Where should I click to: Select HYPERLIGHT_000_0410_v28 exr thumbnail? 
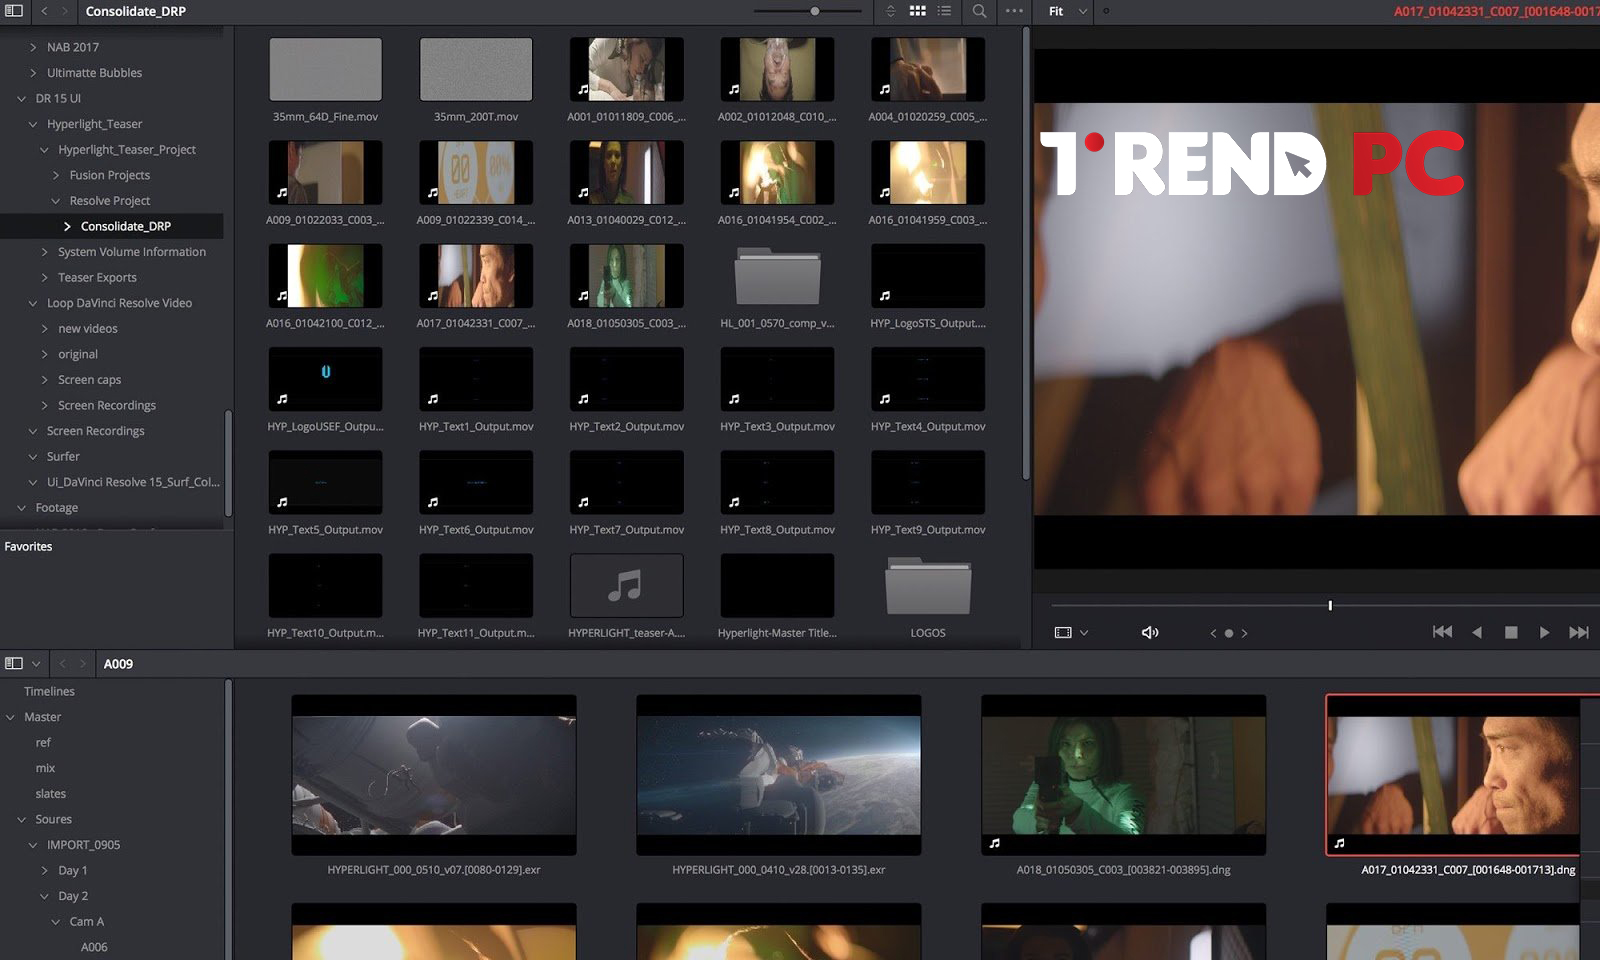779,775
